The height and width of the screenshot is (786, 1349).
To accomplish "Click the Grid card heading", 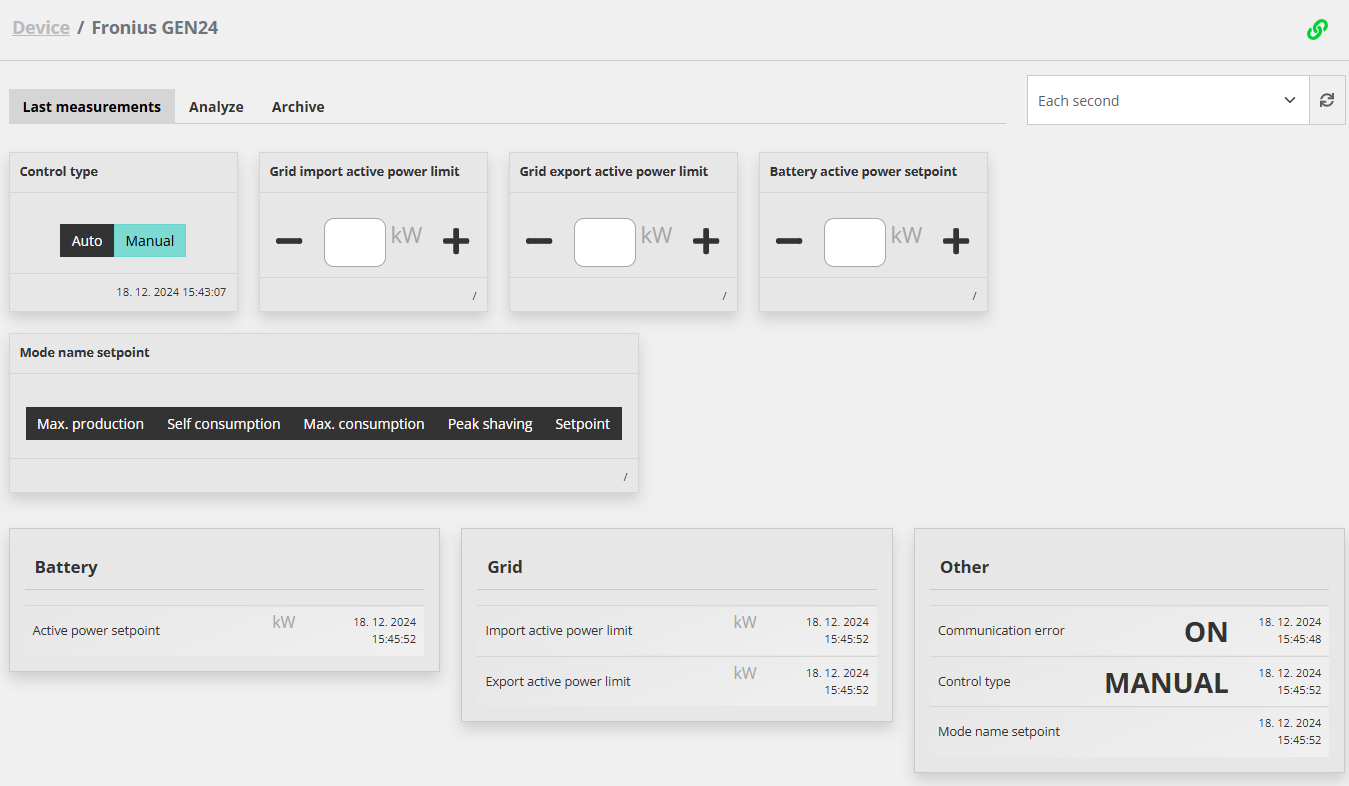I will coord(505,567).
